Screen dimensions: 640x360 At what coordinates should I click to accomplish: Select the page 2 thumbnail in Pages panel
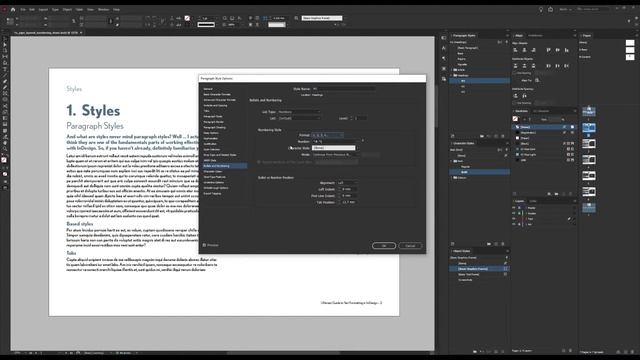[589, 127]
